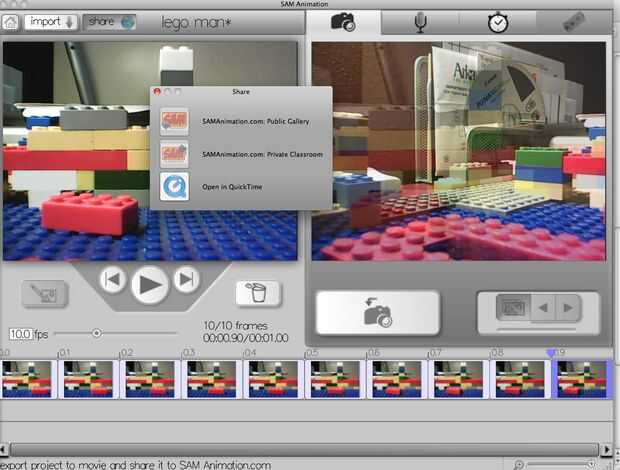Click the QuickTime logo icon
This screenshot has height=470, width=620.
point(174,187)
